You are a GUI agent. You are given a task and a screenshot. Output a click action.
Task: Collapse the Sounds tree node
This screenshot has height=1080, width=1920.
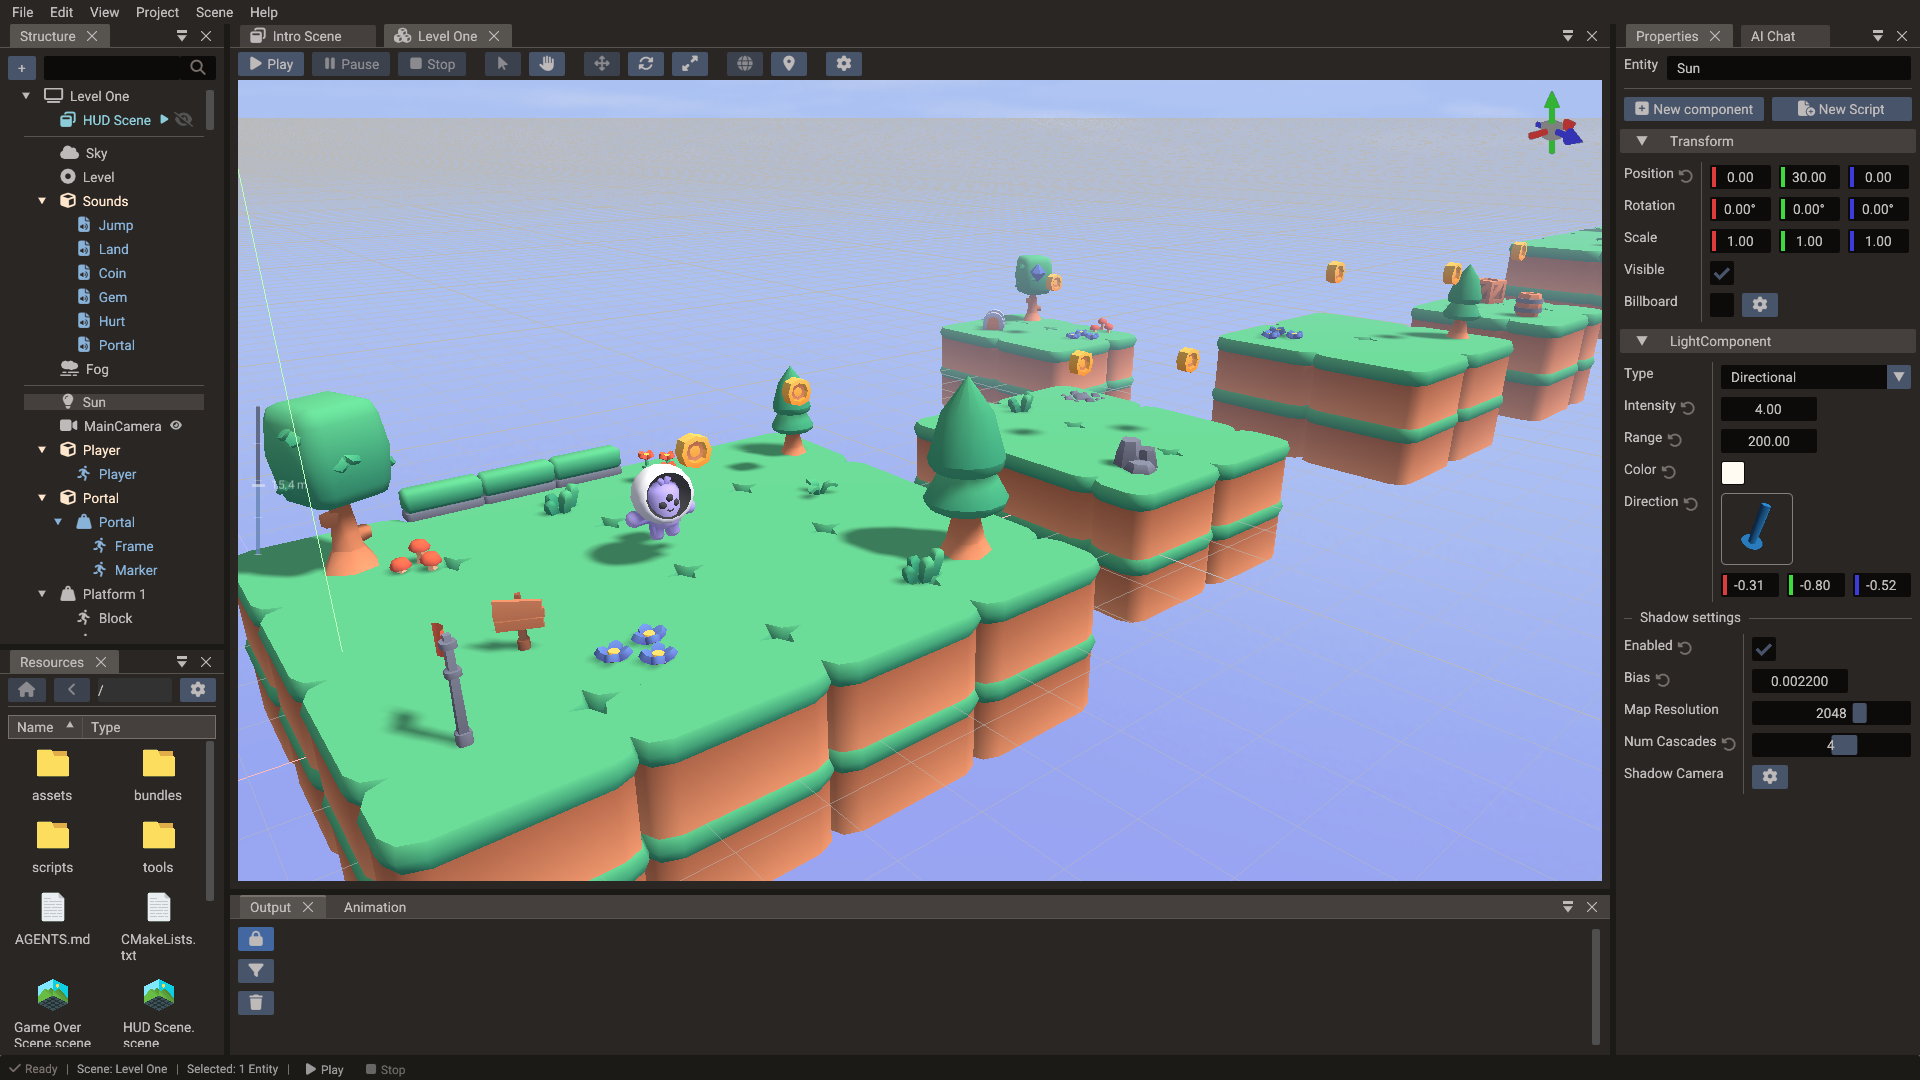click(42, 201)
